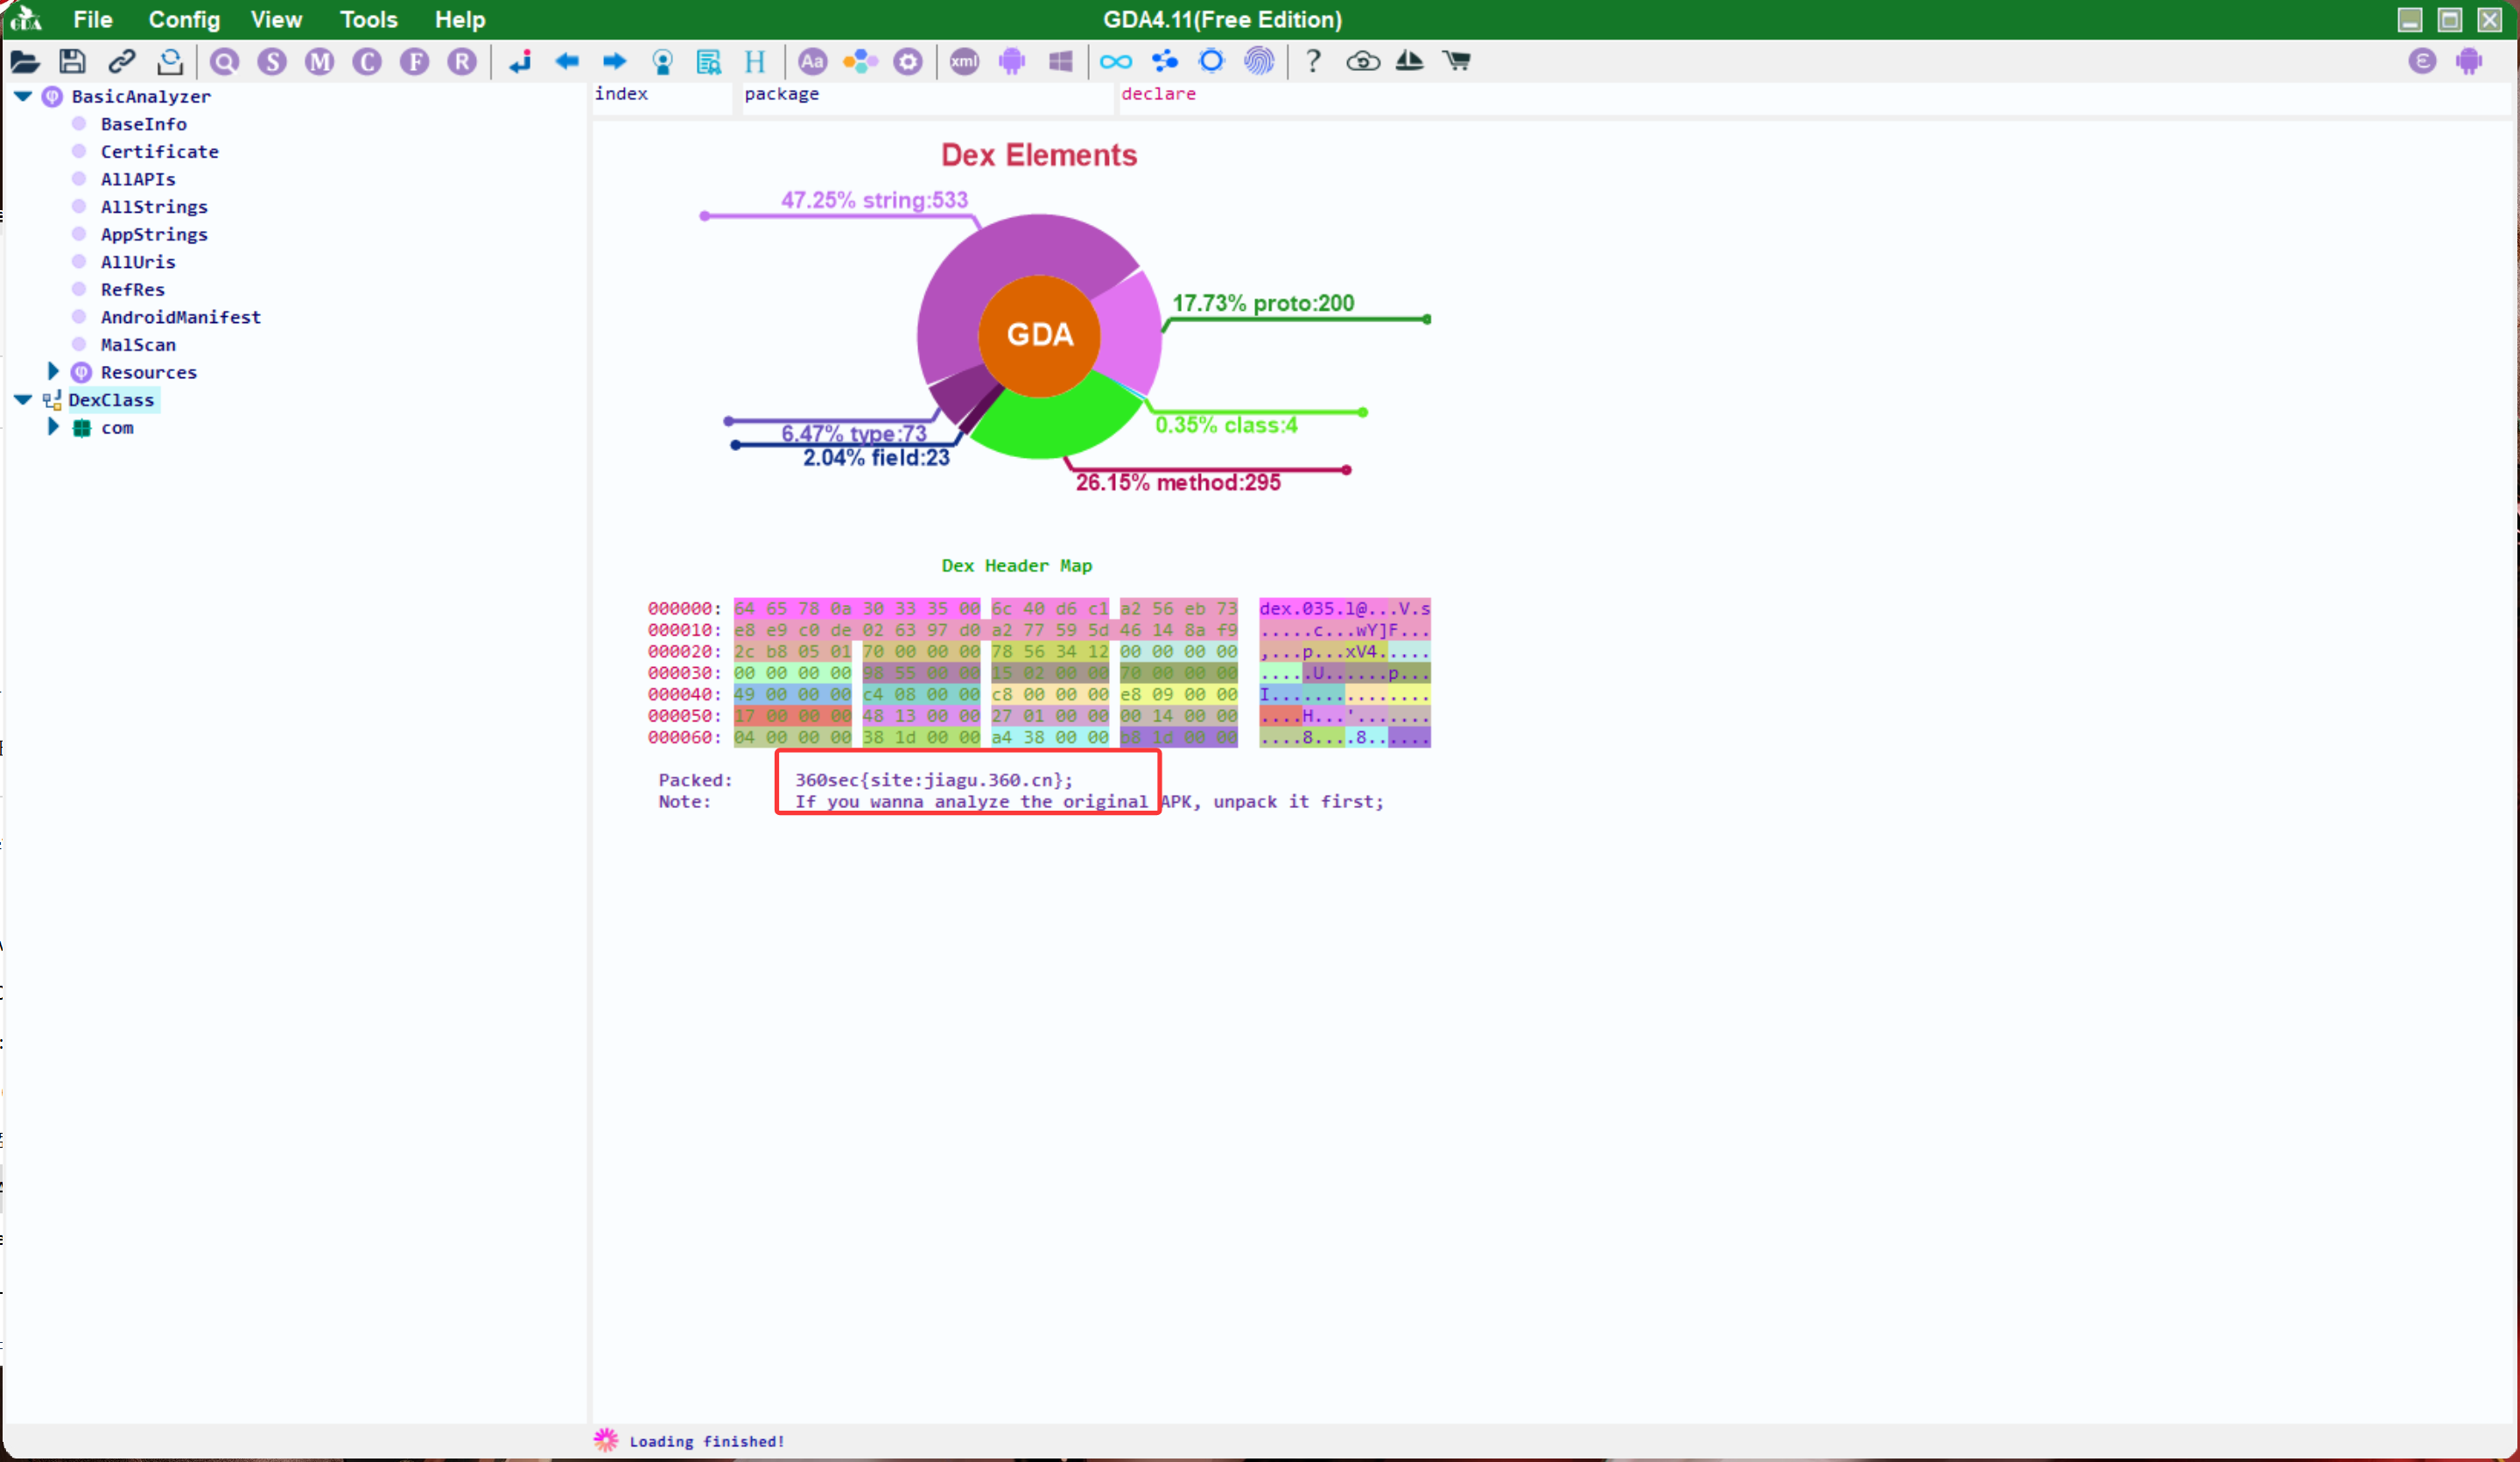Collapse the BasicAnalyzer tree node
Screen dimensions: 2520x1462
pyautogui.click(x=23, y=96)
